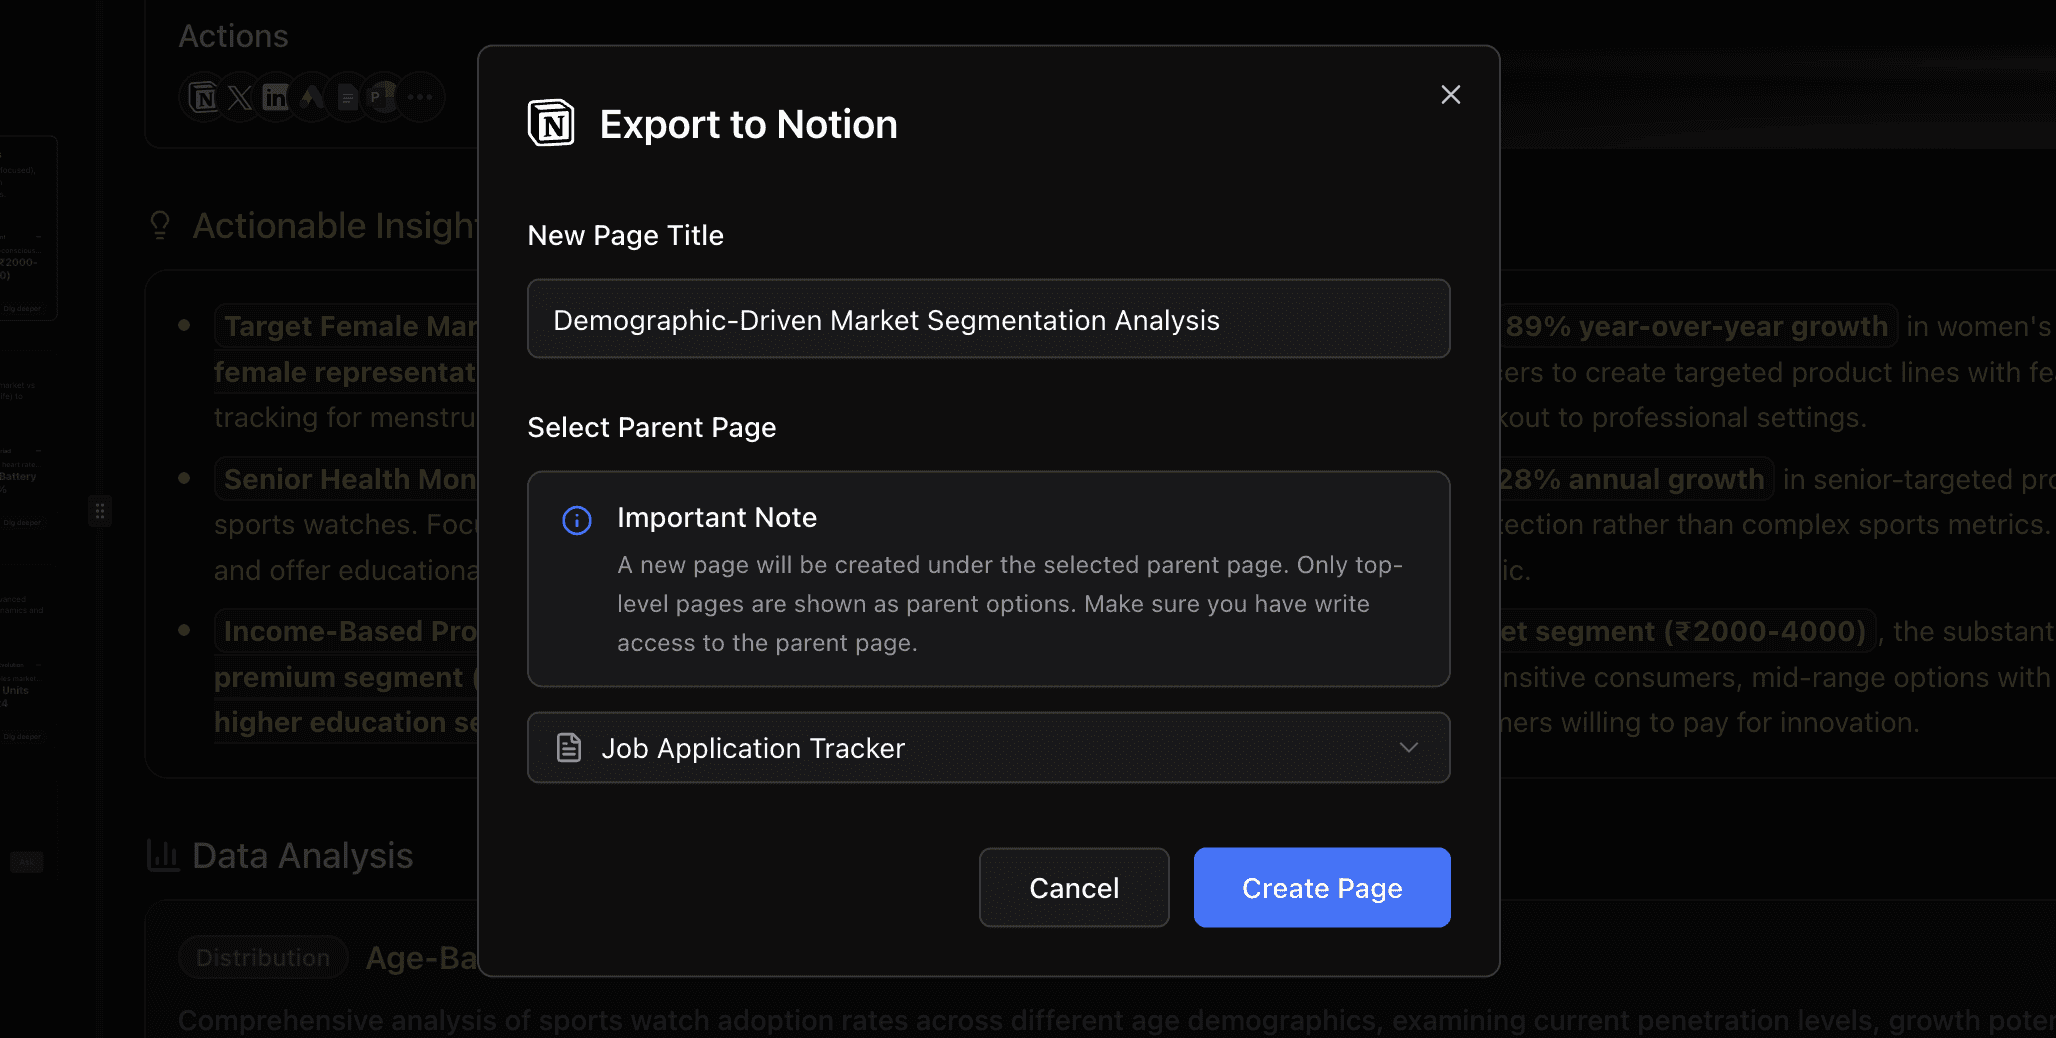Click the Create Page button
The height and width of the screenshot is (1038, 2056).
[1321, 887]
